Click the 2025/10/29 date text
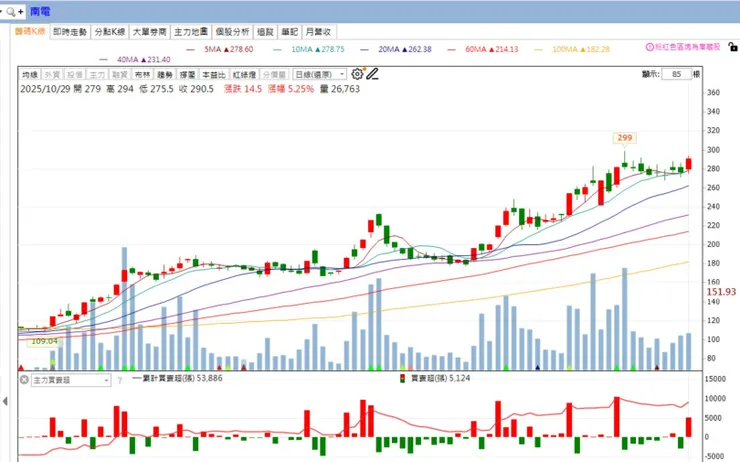This screenshot has width=740, height=462. (44, 89)
